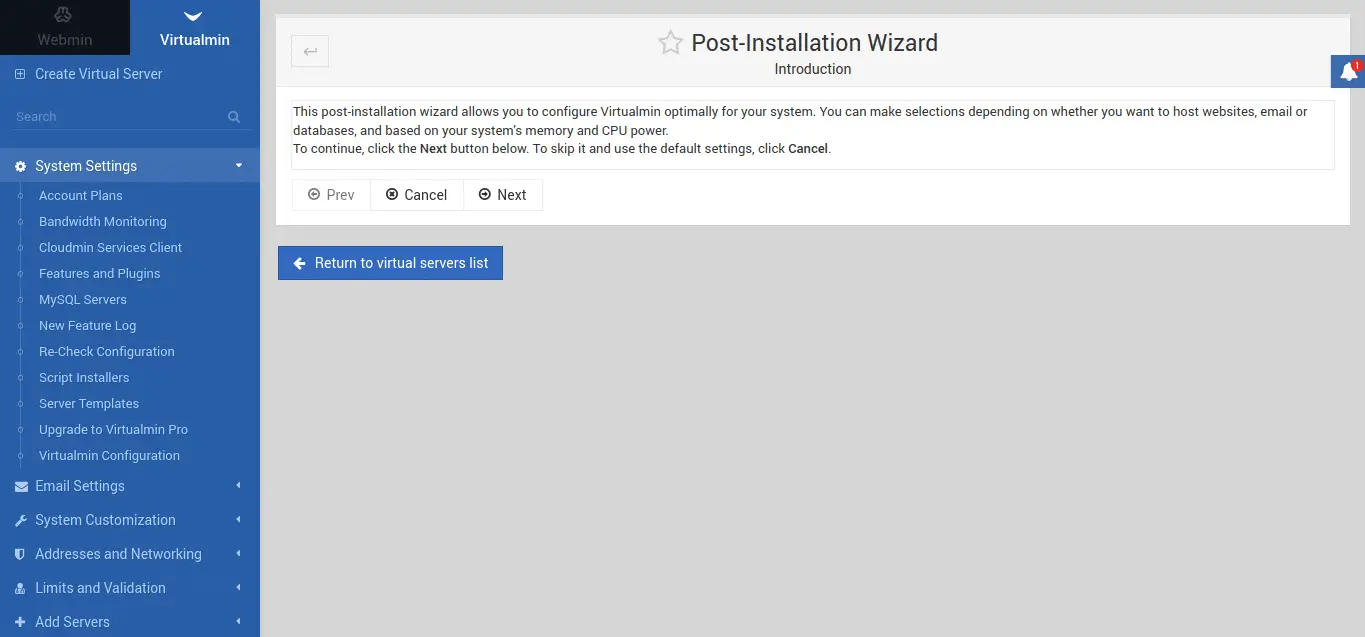Star the Post-Installation Wizard page as favorite

[x=669, y=43]
